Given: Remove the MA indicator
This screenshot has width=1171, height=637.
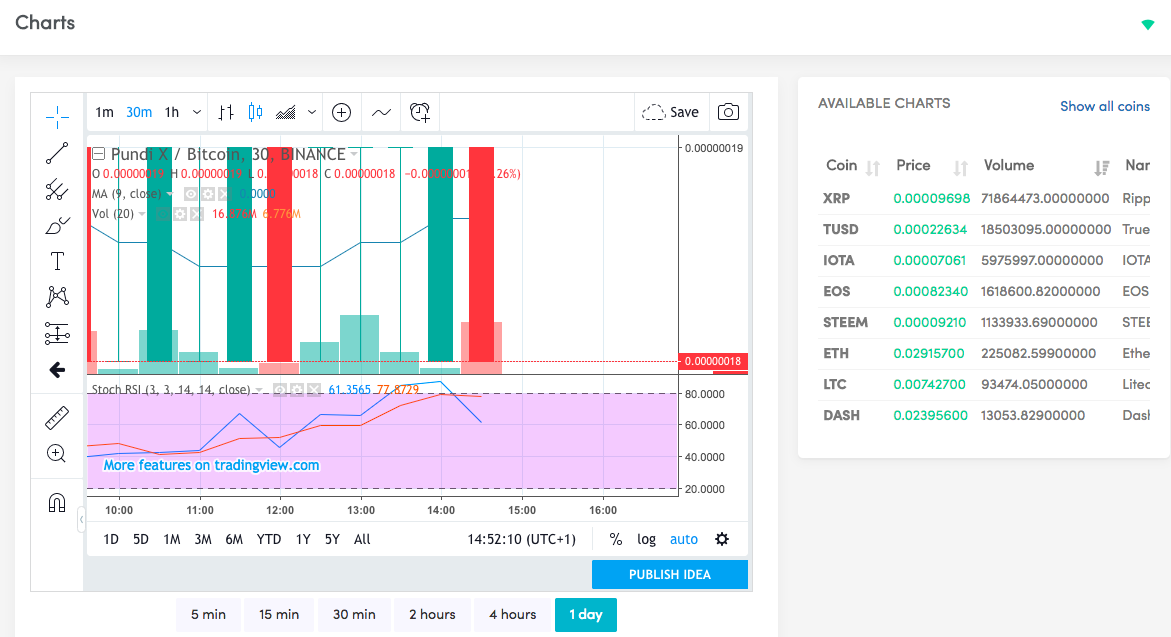Looking at the screenshot, I should coord(224,193).
